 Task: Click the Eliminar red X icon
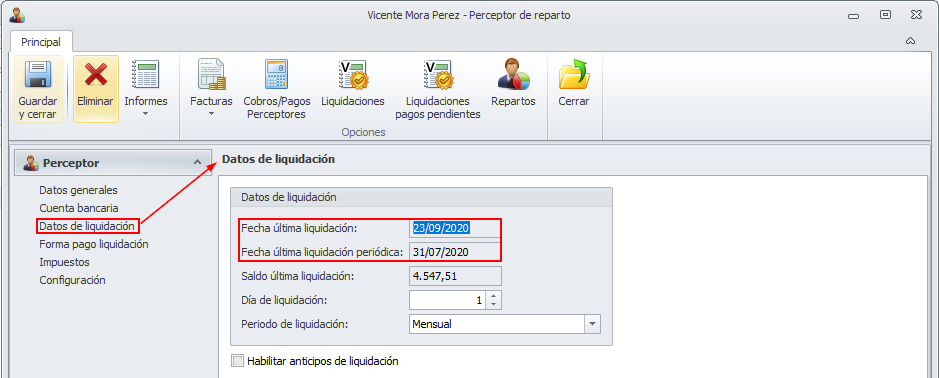[96, 75]
